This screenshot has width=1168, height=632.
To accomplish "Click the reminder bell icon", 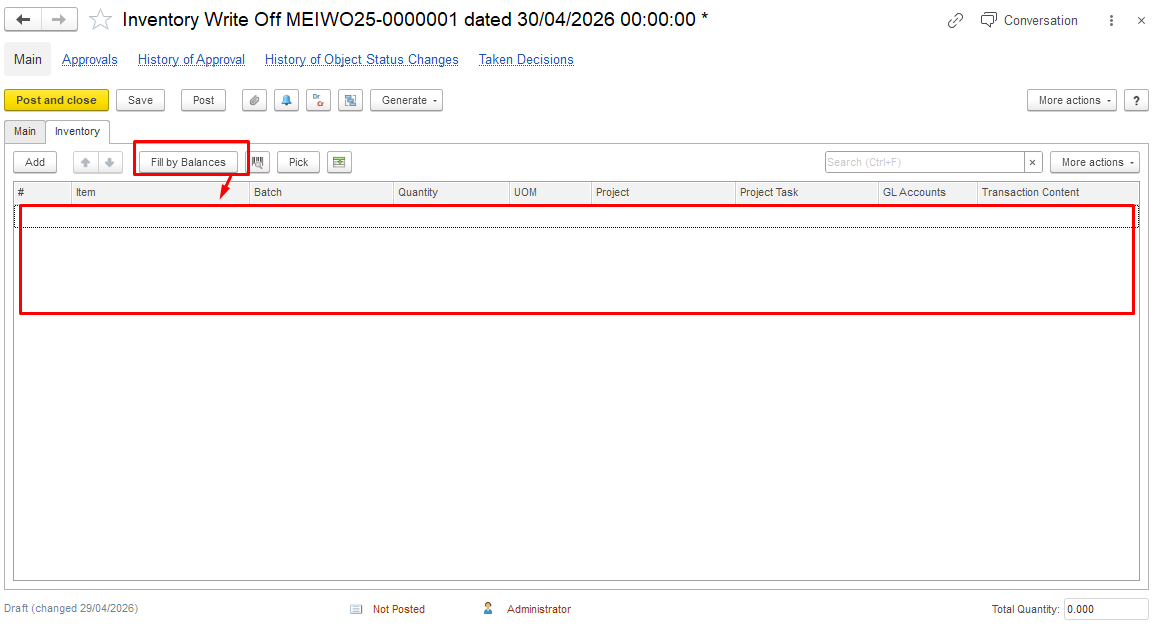I will pyautogui.click(x=286, y=100).
